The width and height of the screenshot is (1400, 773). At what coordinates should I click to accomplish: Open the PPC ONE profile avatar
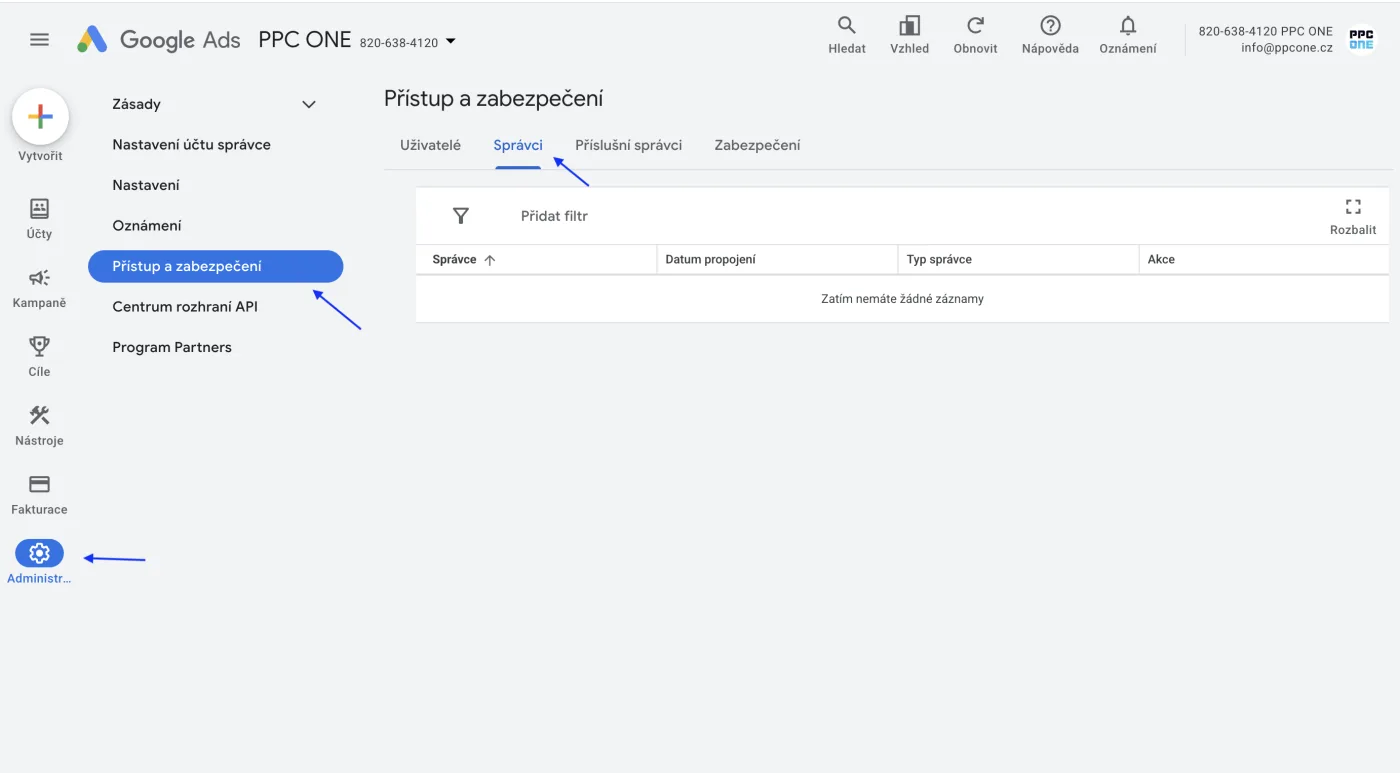1361,39
